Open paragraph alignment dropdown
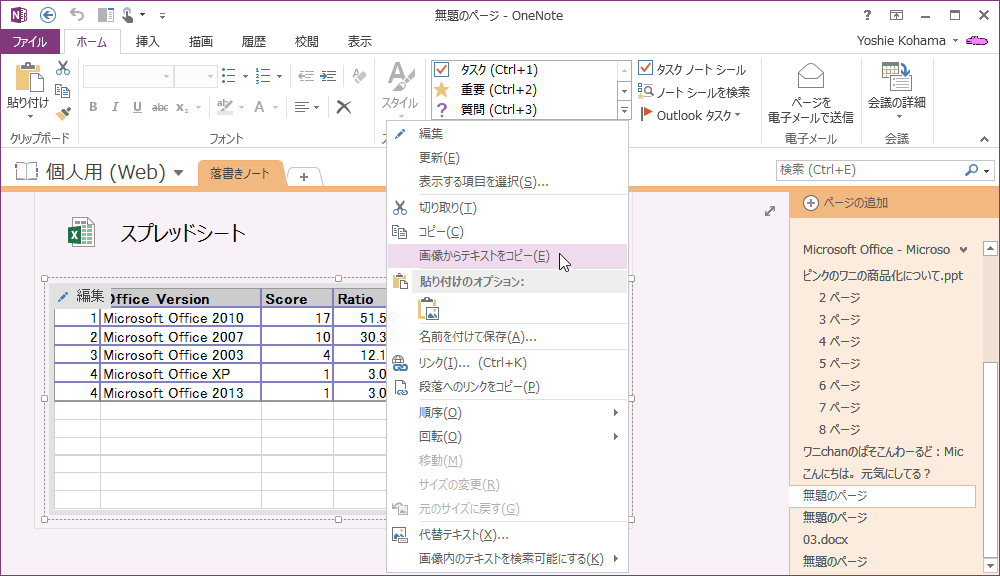The width and height of the screenshot is (1000, 576). coord(307,107)
